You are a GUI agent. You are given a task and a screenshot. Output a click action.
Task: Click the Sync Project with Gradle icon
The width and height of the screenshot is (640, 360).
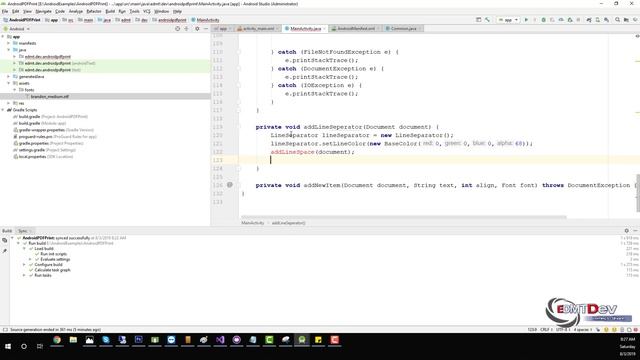pyautogui.click(x=589, y=20)
